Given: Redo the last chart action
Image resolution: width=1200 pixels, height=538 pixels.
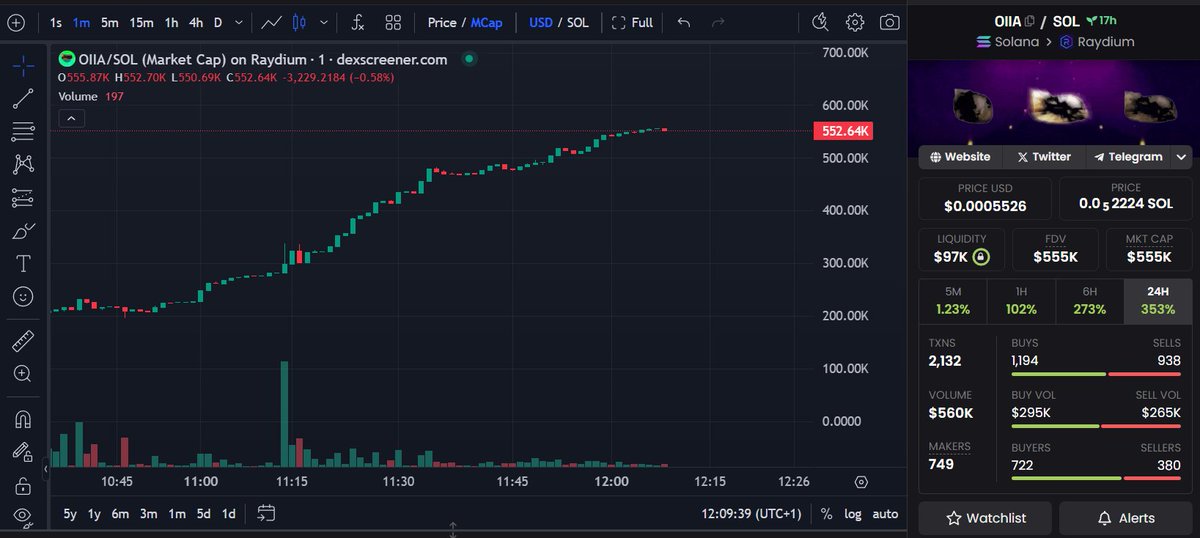Looking at the screenshot, I should (x=717, y=22).
